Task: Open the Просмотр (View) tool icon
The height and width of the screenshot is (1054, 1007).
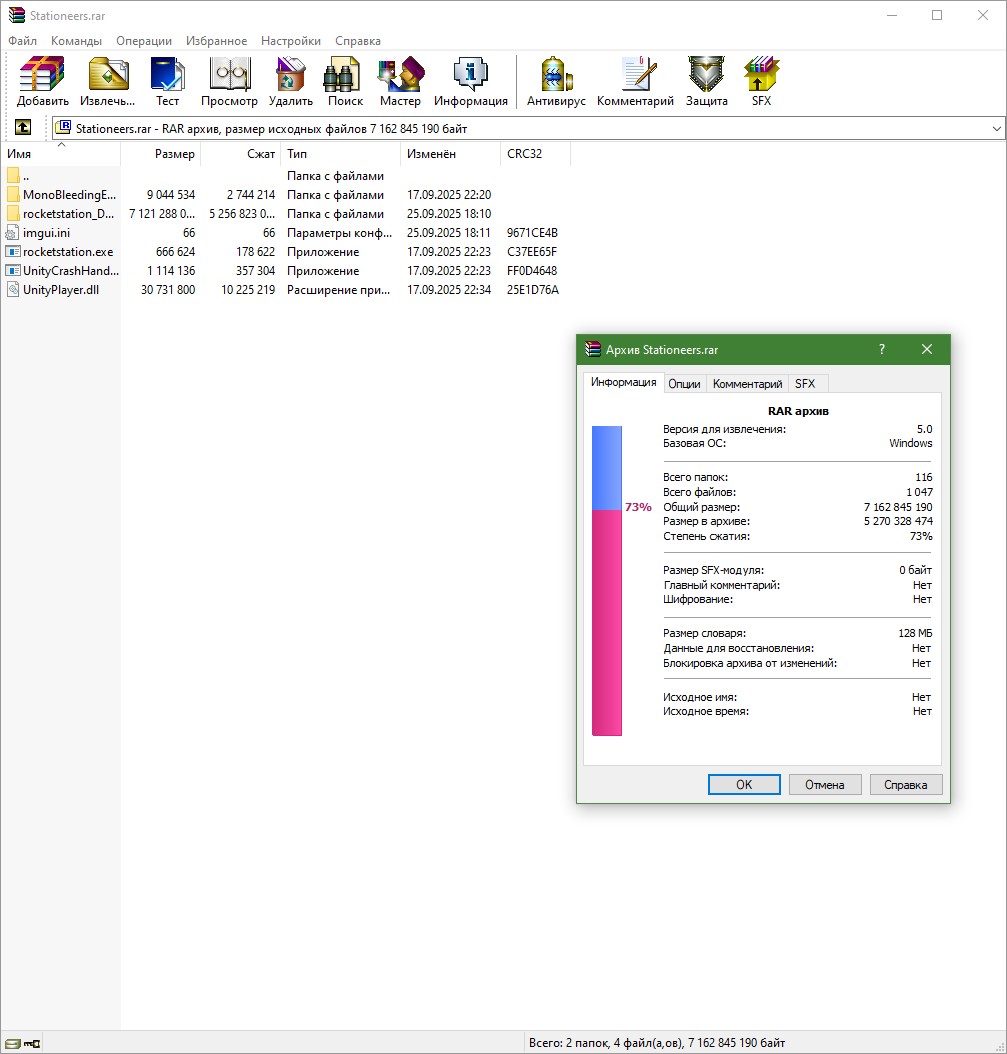Action: coord(229,74)
